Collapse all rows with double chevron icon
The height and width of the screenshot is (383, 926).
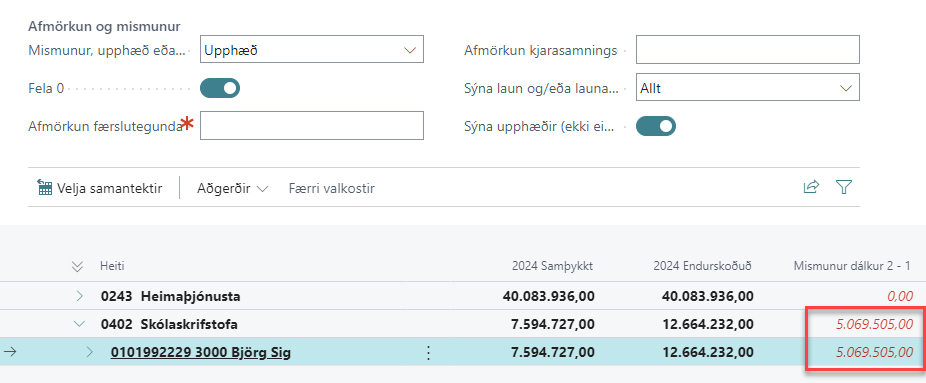tap(77, 267)
